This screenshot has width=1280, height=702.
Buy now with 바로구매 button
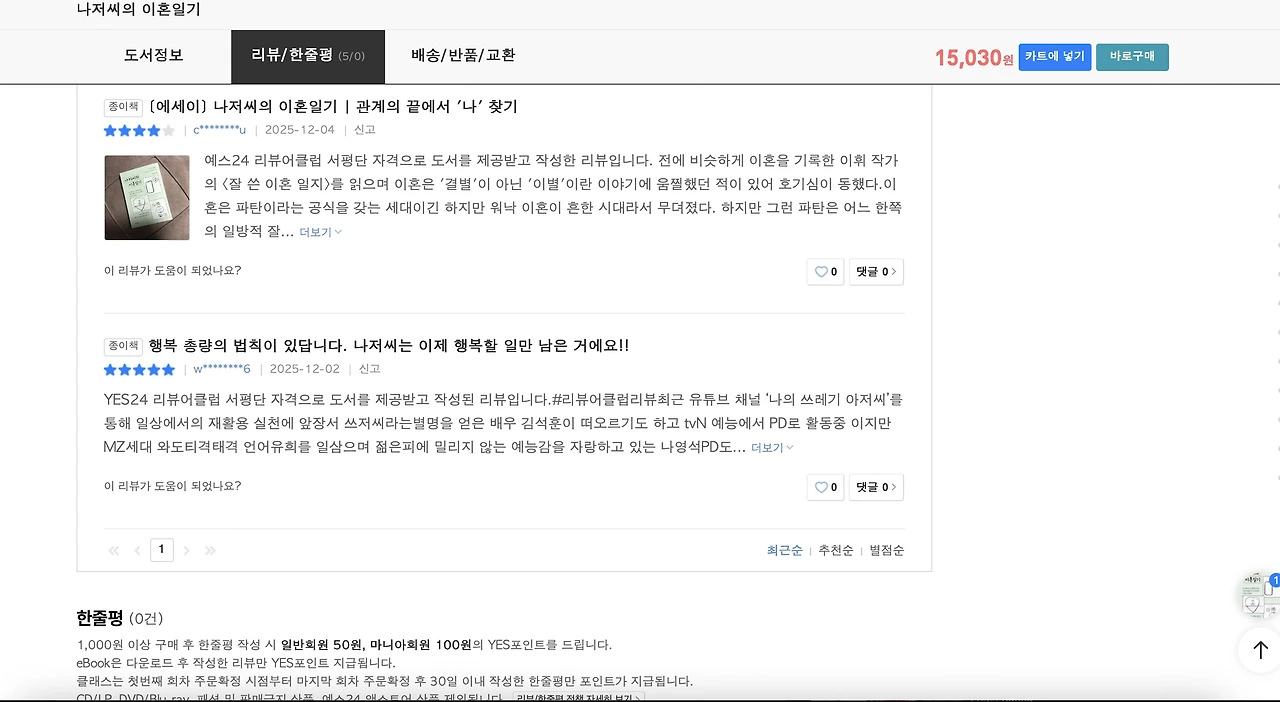click(1132, 57)
